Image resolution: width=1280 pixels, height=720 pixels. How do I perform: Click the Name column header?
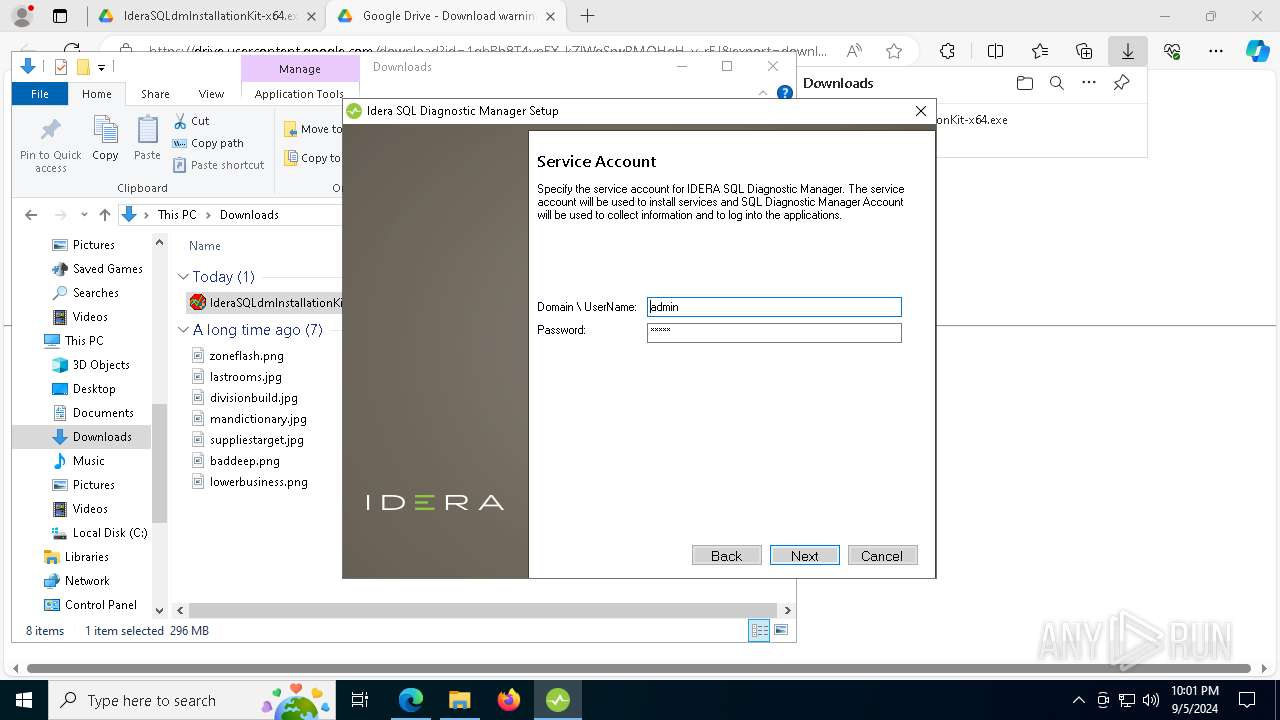[205, 246]
